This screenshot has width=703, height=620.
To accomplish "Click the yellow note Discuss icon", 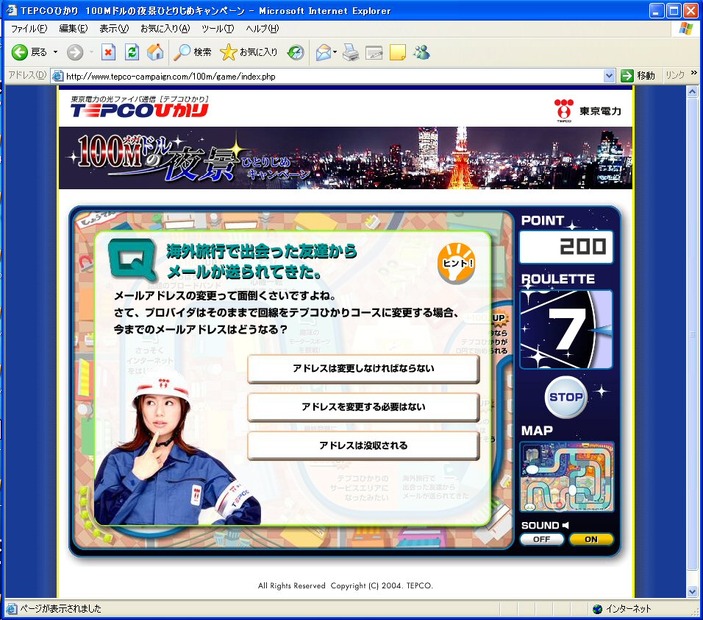I will coord(398,52).
